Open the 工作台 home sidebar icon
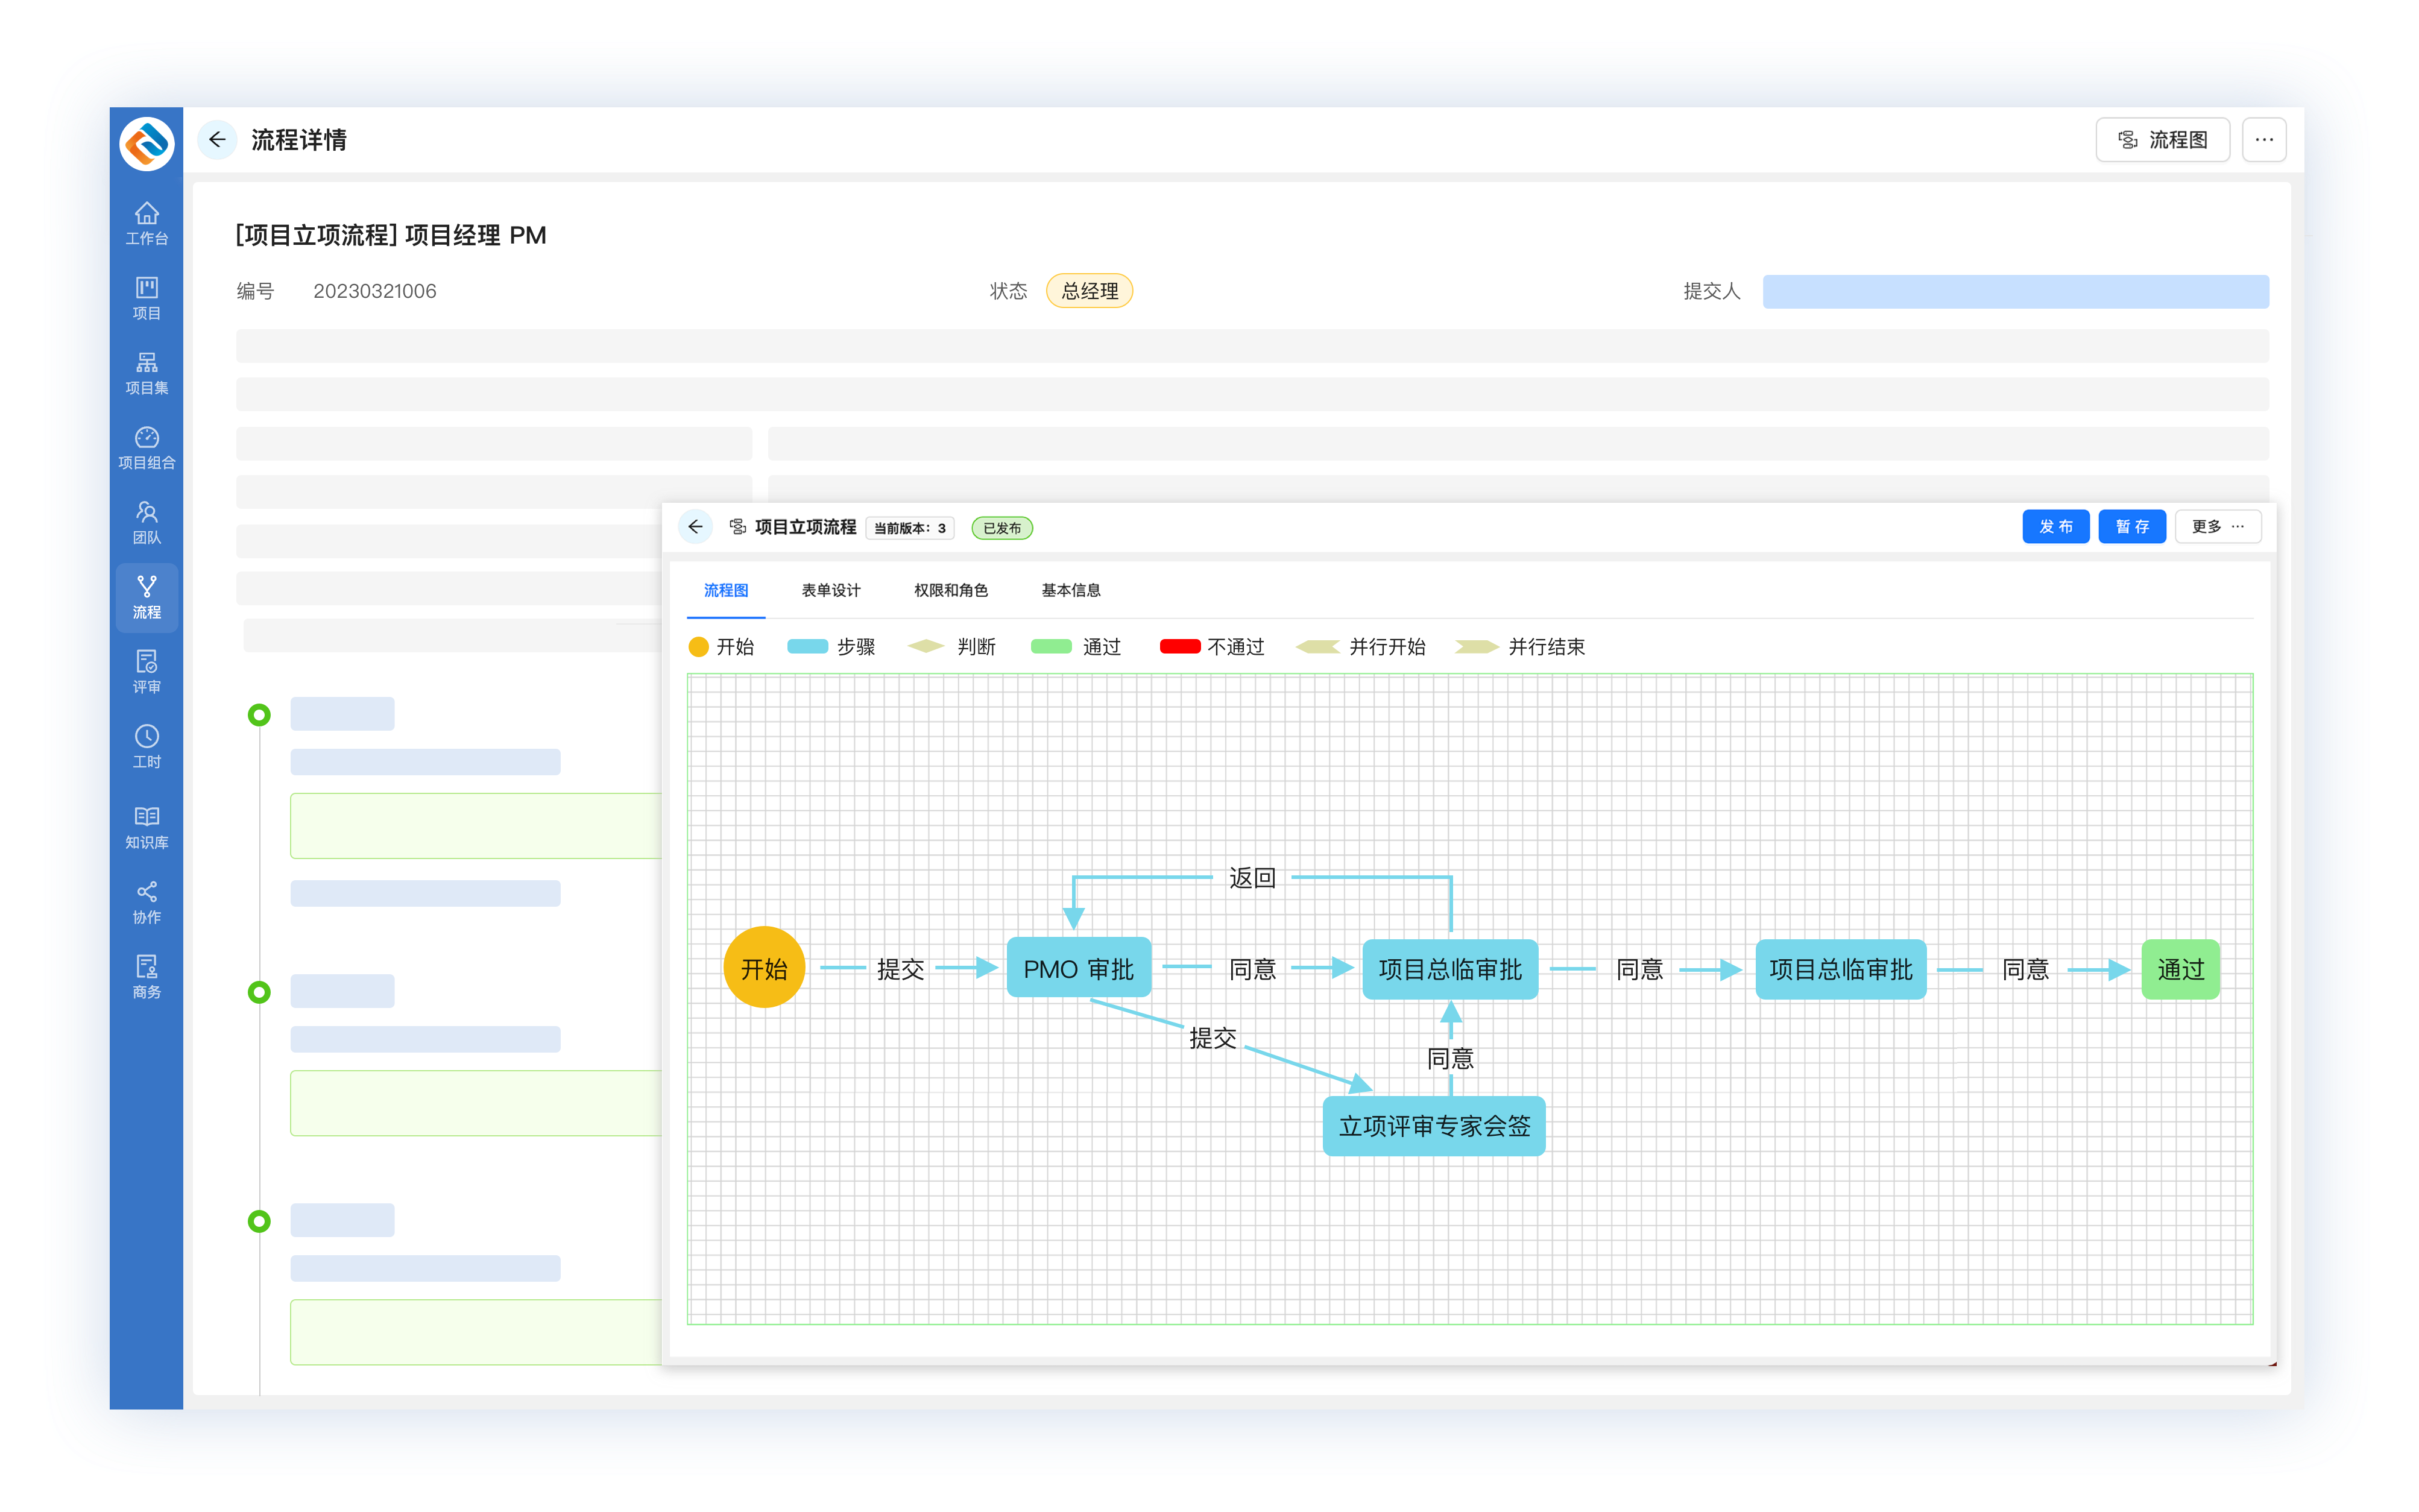Viewport: 2419px width, 1512px height. [x=146, y=222]
